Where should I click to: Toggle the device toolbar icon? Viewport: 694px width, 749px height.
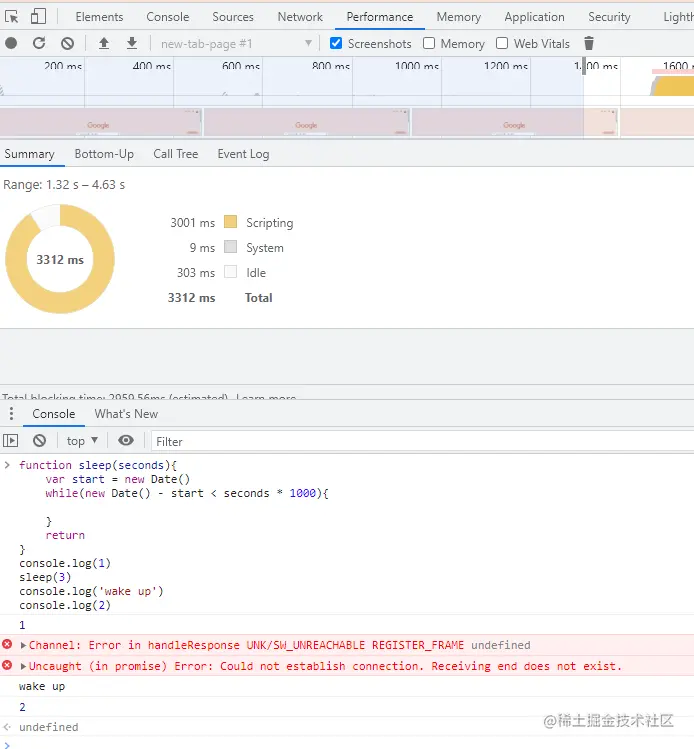tap(38, 17)
